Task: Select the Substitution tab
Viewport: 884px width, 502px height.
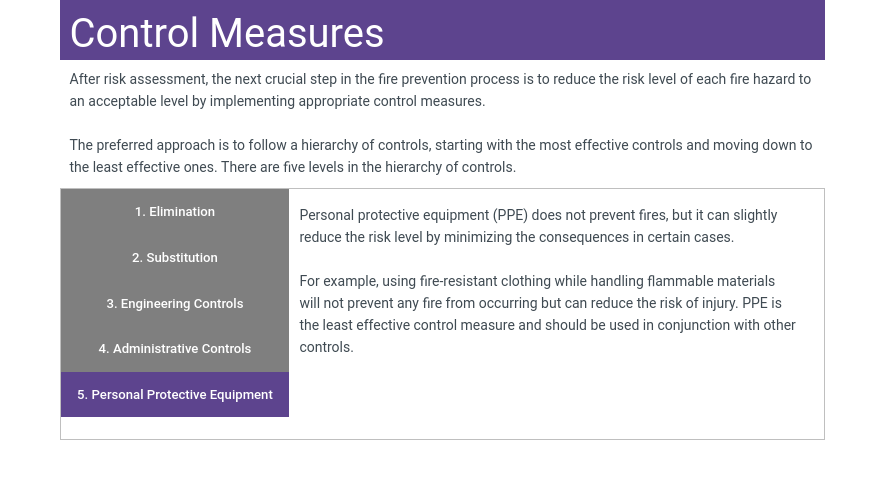Action: [x=175, y=258]
